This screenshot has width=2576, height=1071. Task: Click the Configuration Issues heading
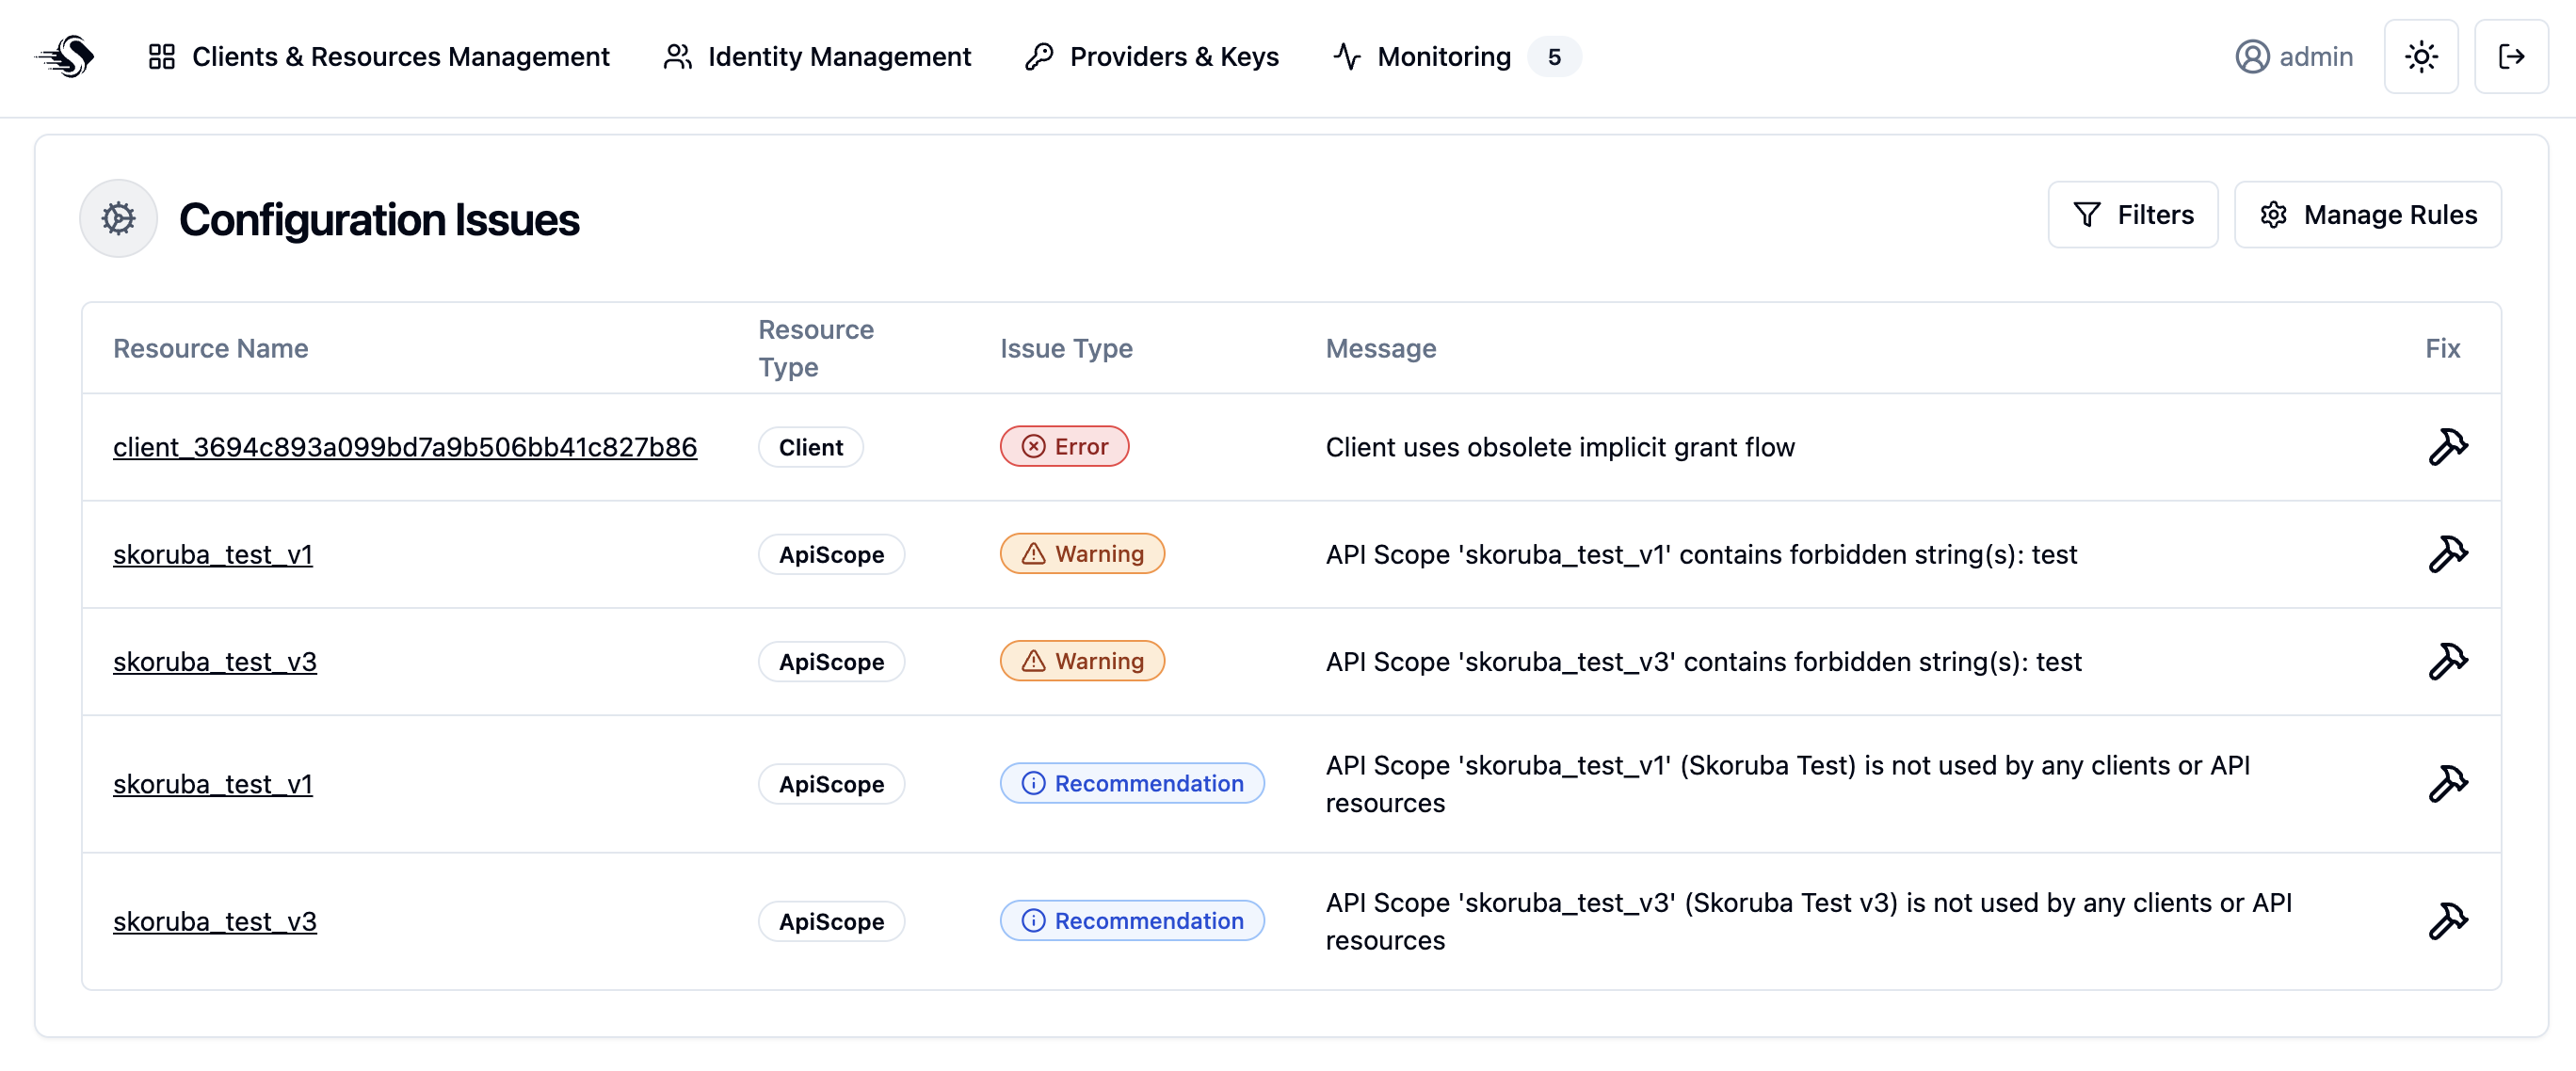(379, 219)
